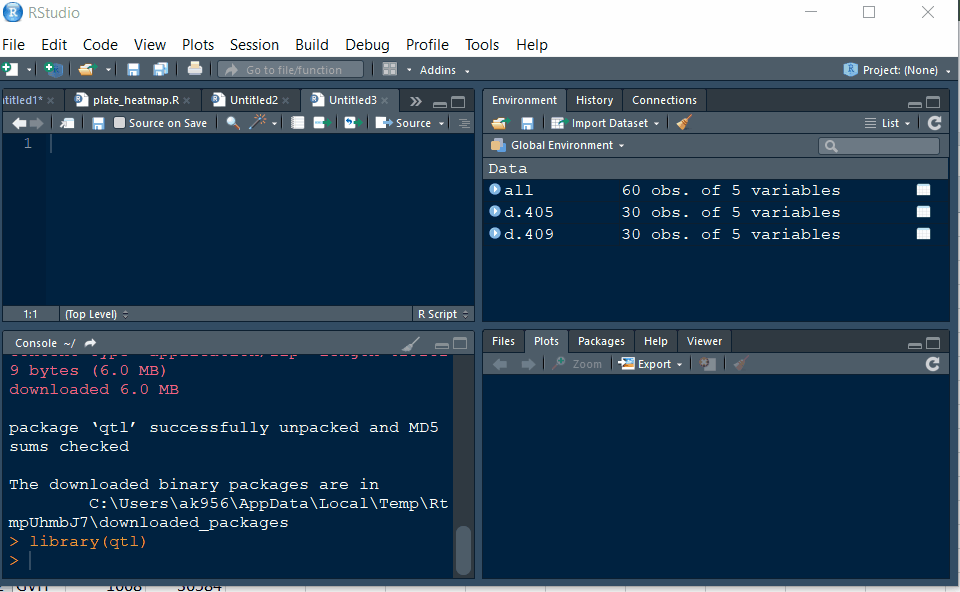This screenshot has width=960, height=592.
Task: Refresh the current plot
Action: pos(932,364)
